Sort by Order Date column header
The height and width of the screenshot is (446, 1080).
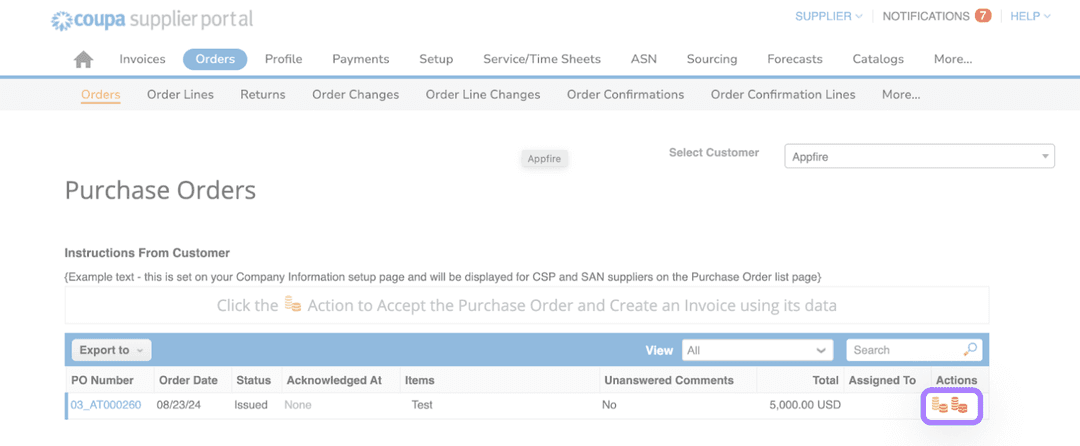188,380
